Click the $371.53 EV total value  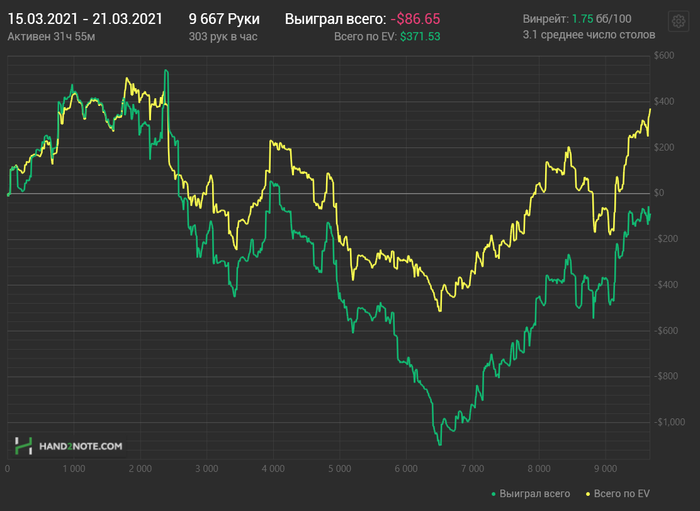coord(420,37)
